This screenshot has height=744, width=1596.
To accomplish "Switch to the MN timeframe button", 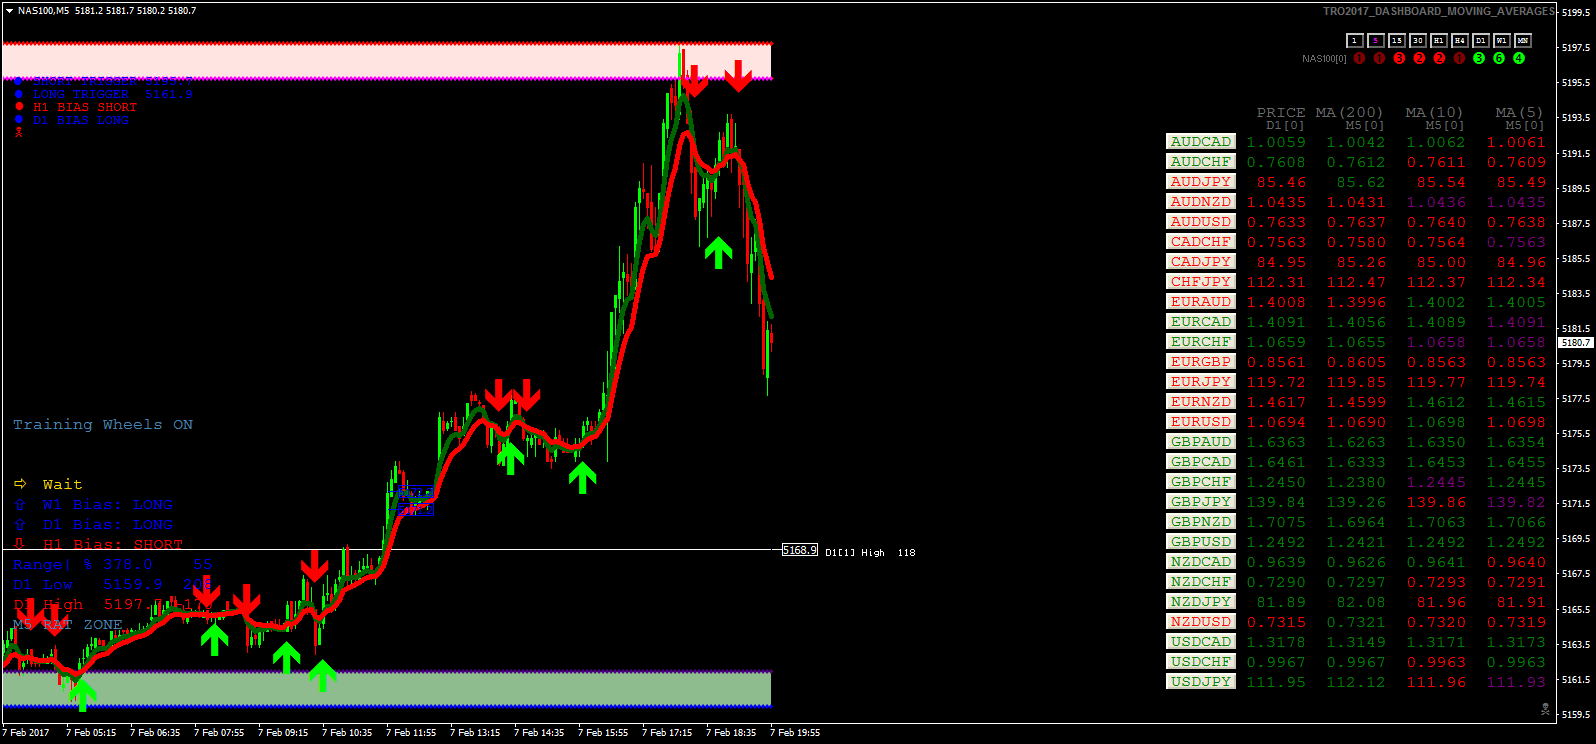I will [1523, 40].
